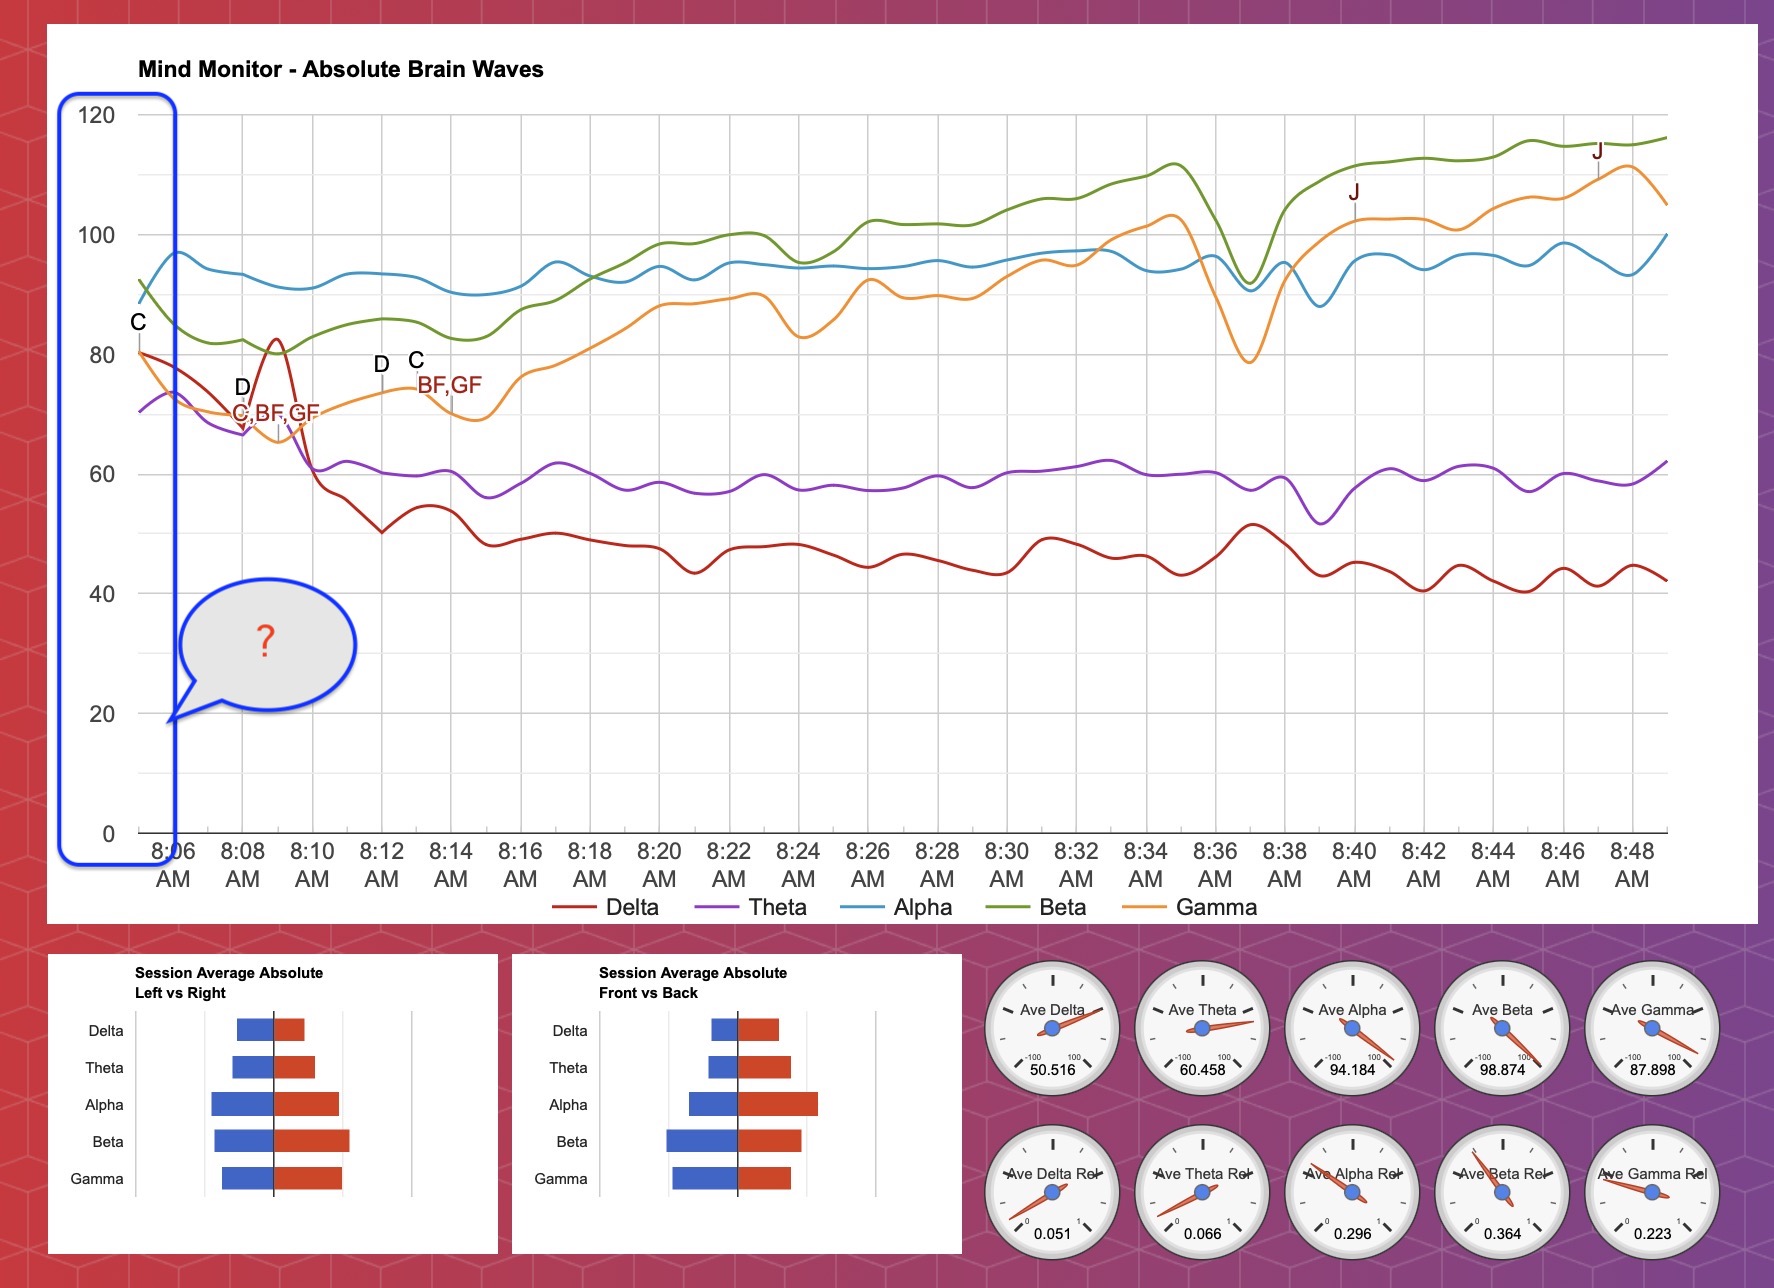This screenshot has height=1288, width=1774.
Task: Click the Theta legend entry under main chart
Action: (751, 907)
